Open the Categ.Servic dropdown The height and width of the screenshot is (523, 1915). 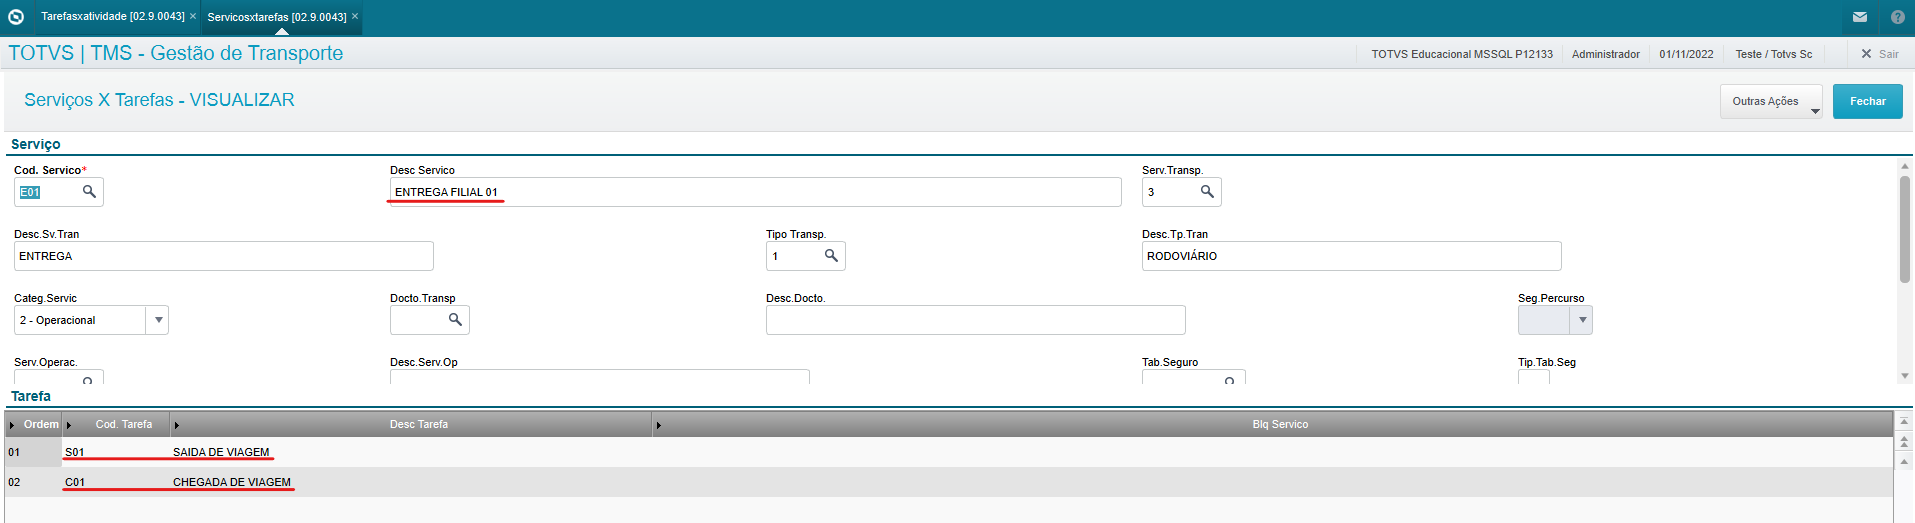pos(158,320)
